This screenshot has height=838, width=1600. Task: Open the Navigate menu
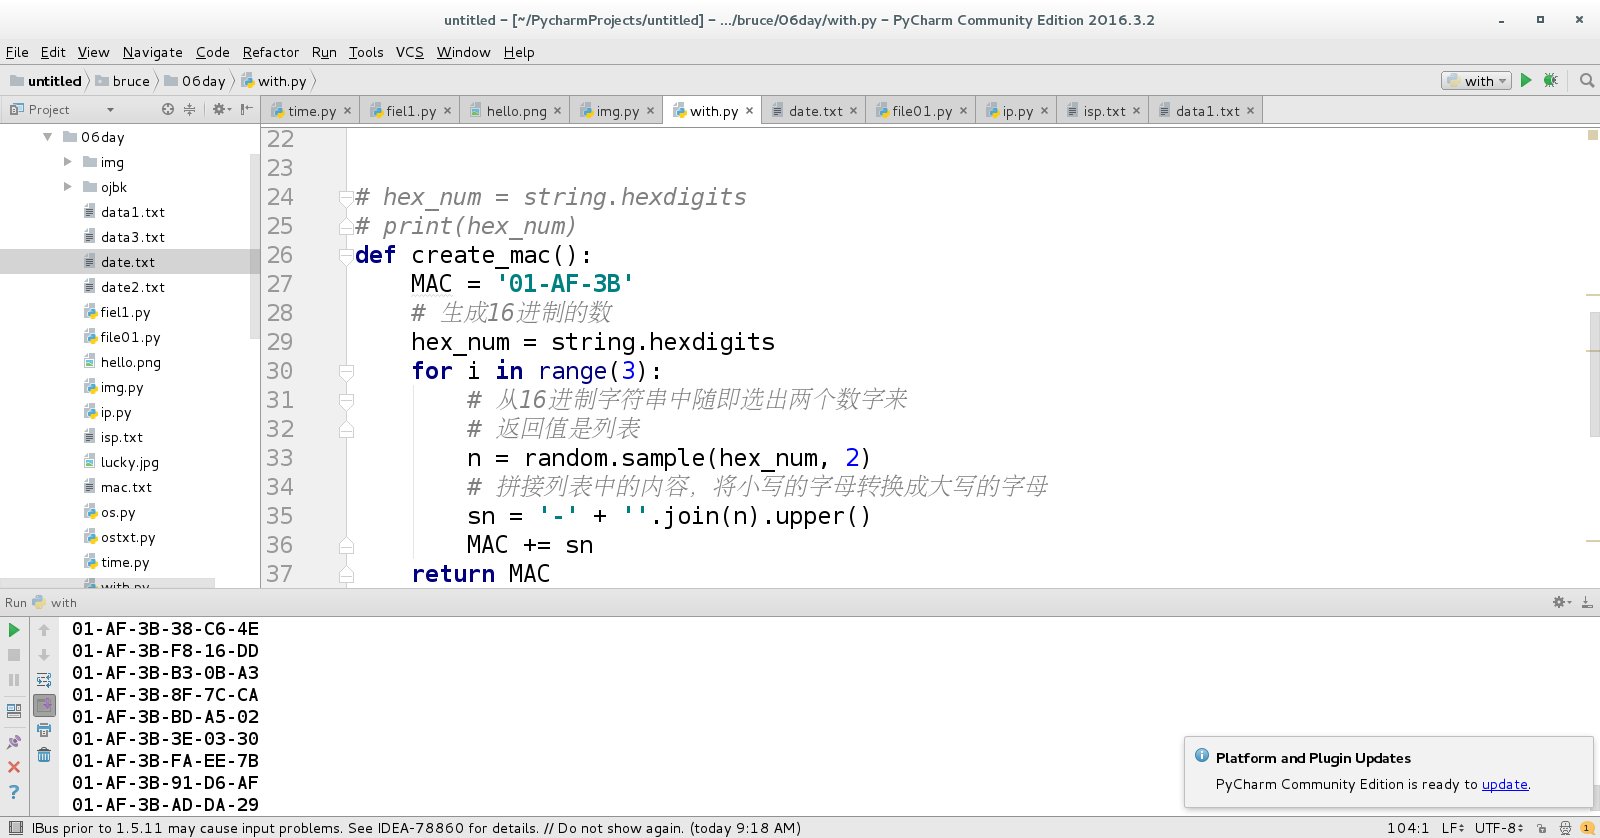pos(153,52)
